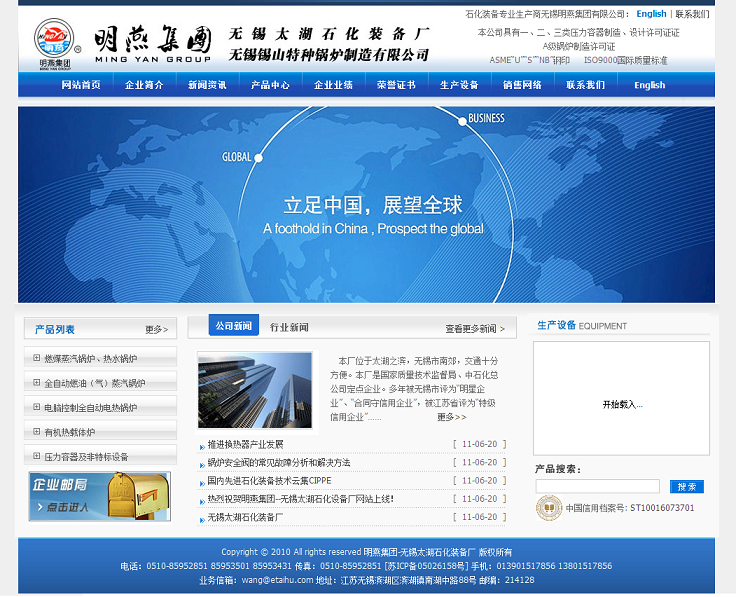Open news 热烈祝贺明燕集团 website launch
The height and width of the screenshot is (597, 736).
coord(300,499)
